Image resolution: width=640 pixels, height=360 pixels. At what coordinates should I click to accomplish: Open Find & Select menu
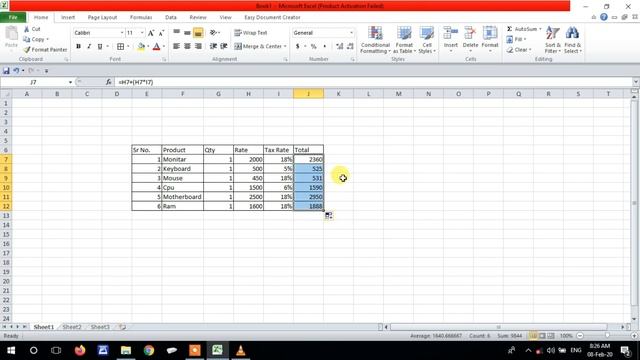(572, 40)
